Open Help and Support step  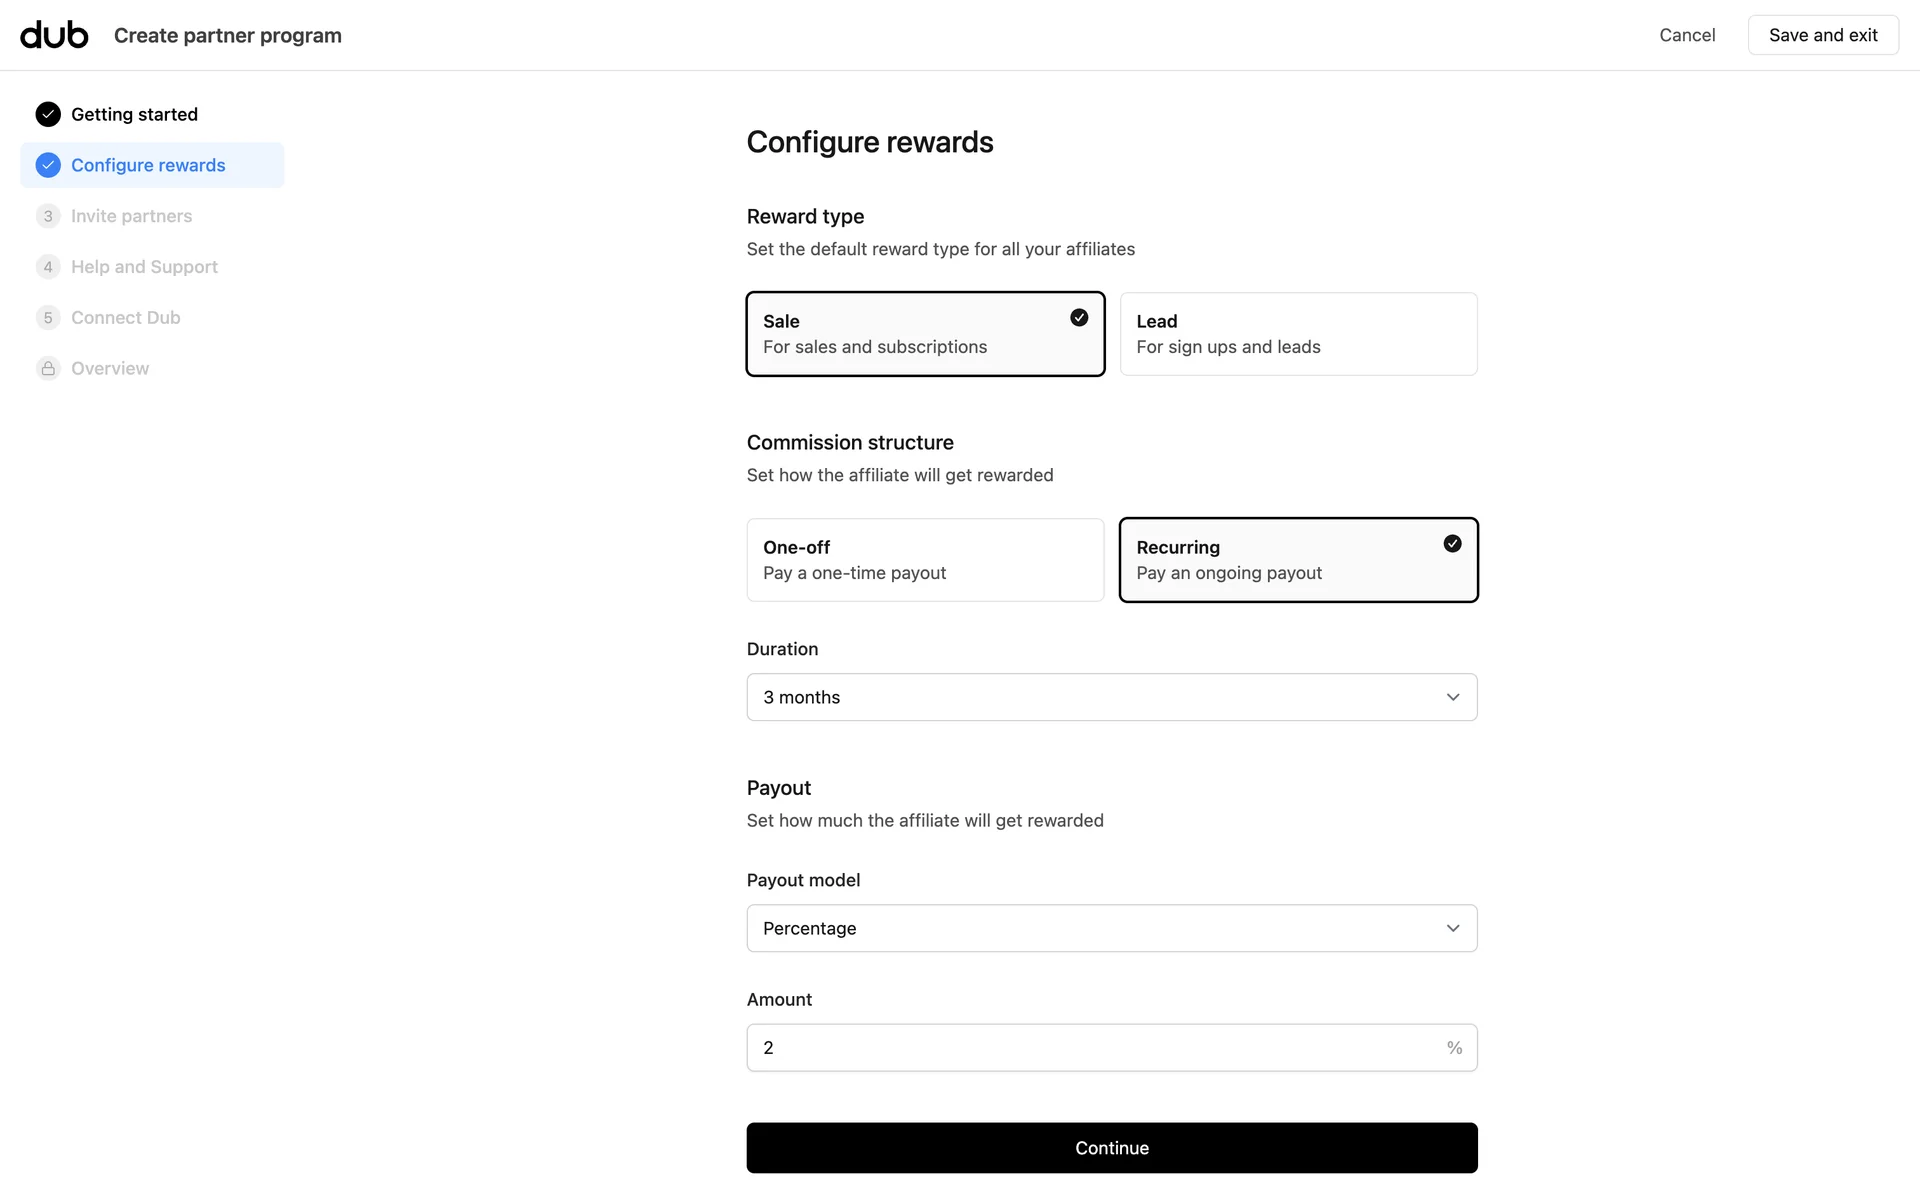point(144,267)
